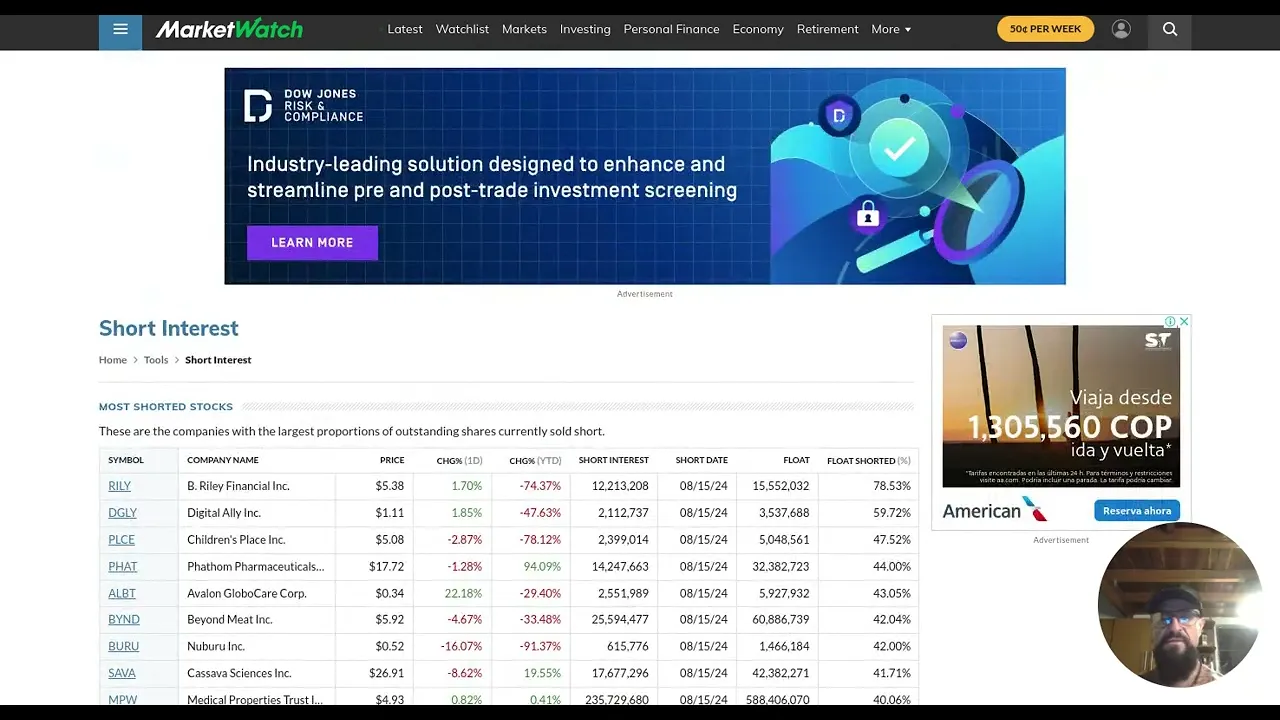Select Digital Ally Inc. company name
This screenshot has height=720, width=1280.
[x=224, y=513]
